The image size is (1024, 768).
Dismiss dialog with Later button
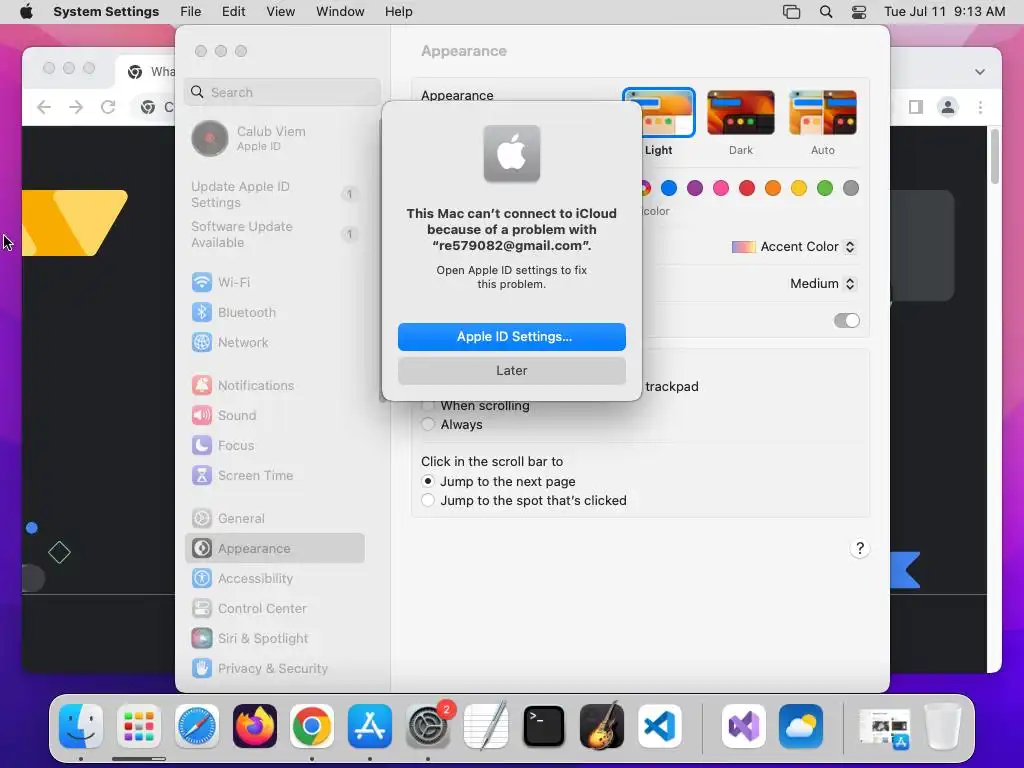(512, 371)
